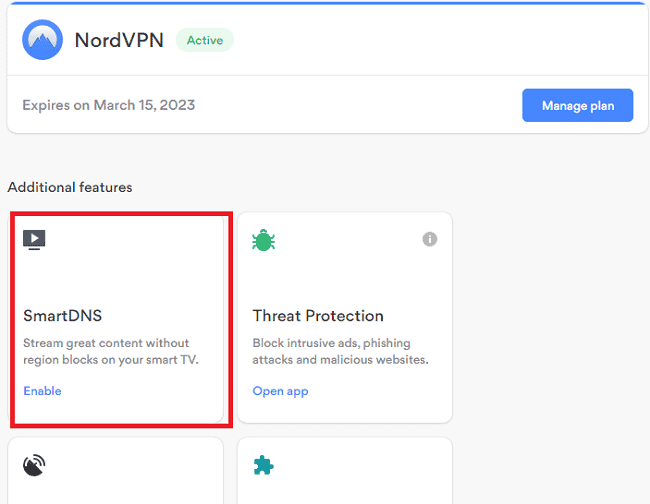Viewport: 650px width, 504px height.
Task: Open app link under Threat Protection
Action: coord(280,391)
